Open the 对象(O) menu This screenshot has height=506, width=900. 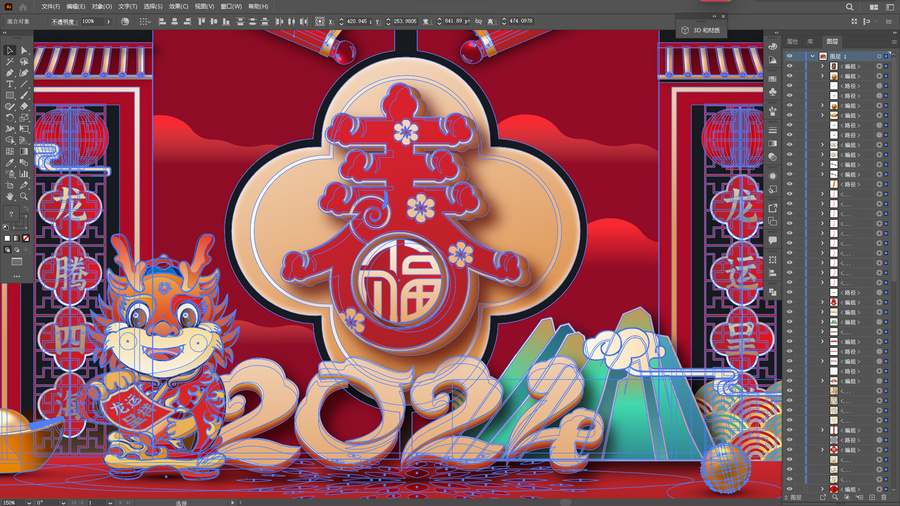[x=101, y=7]
